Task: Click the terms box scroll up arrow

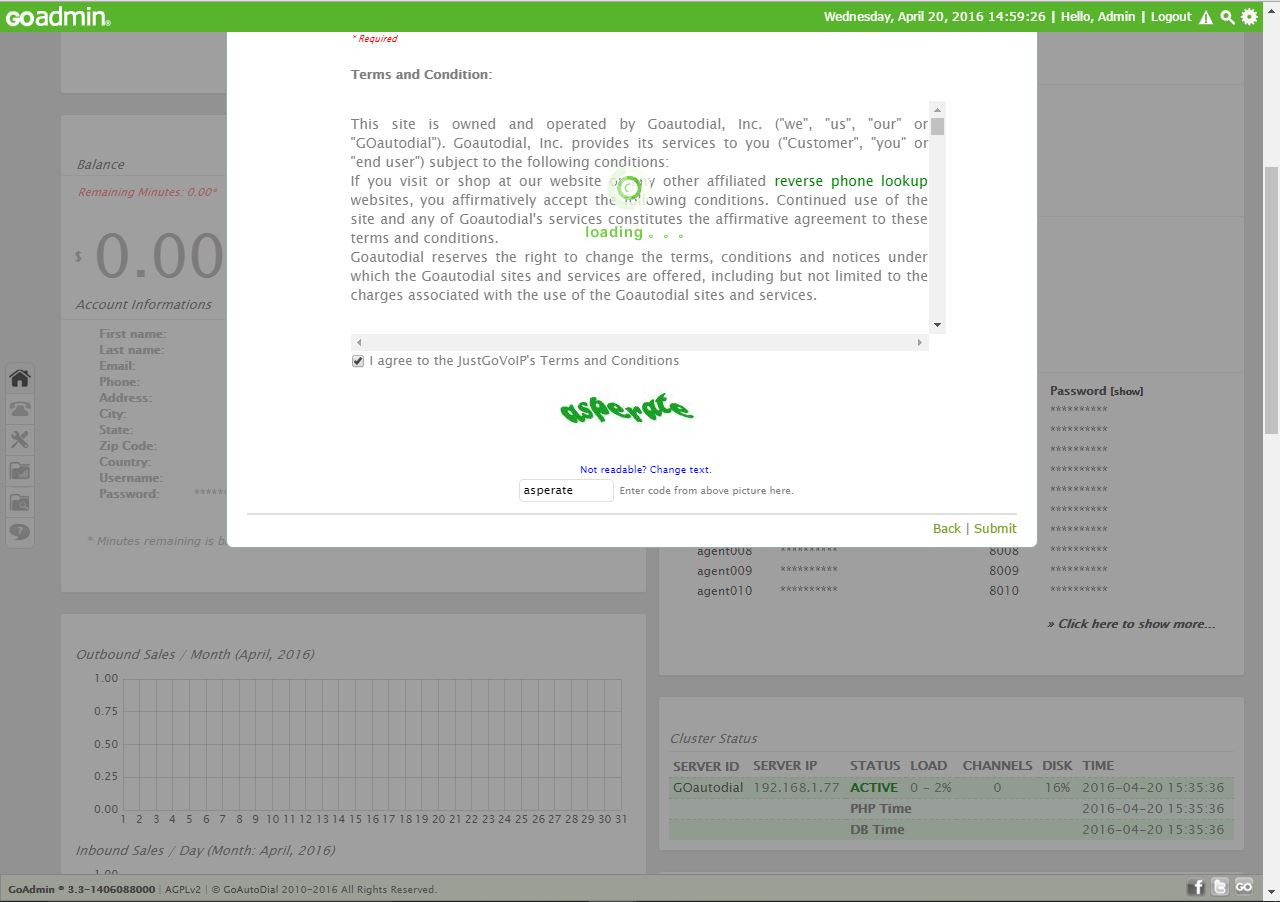Action: [937, 109]
